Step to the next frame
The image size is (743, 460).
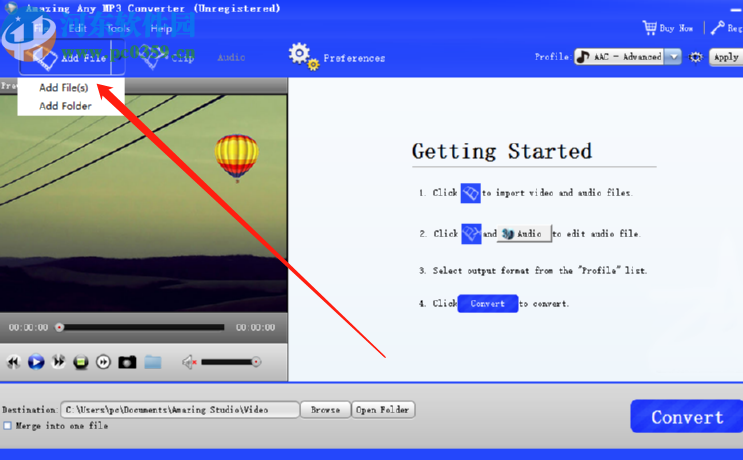pos(103,362)
